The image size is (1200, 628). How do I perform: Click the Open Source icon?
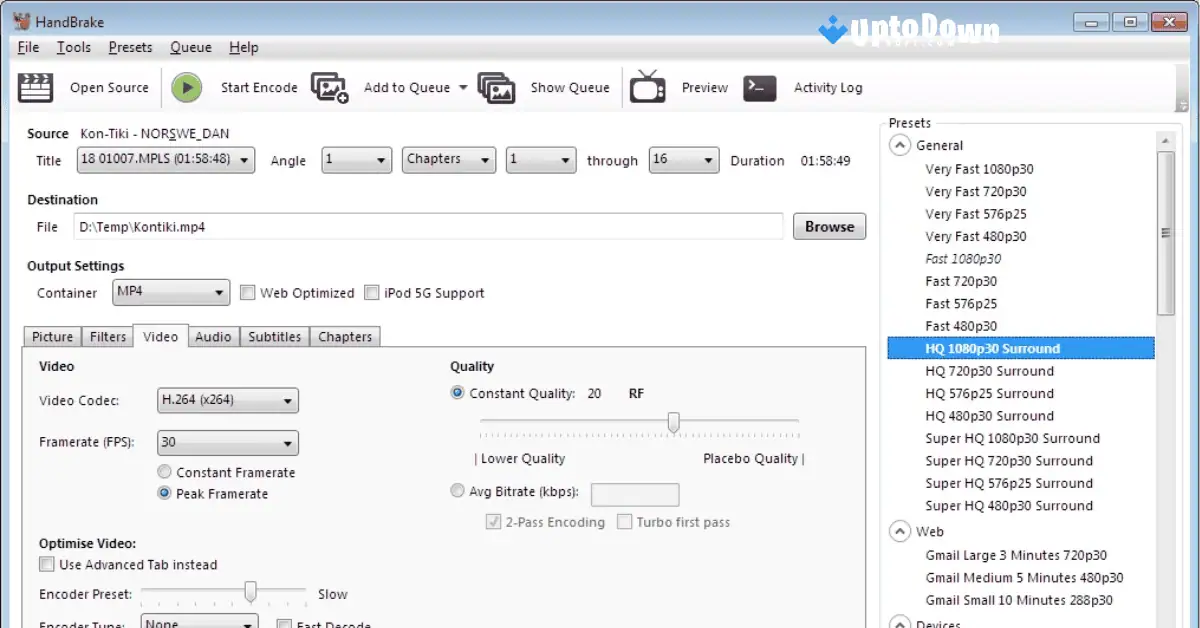coord(36,87)
